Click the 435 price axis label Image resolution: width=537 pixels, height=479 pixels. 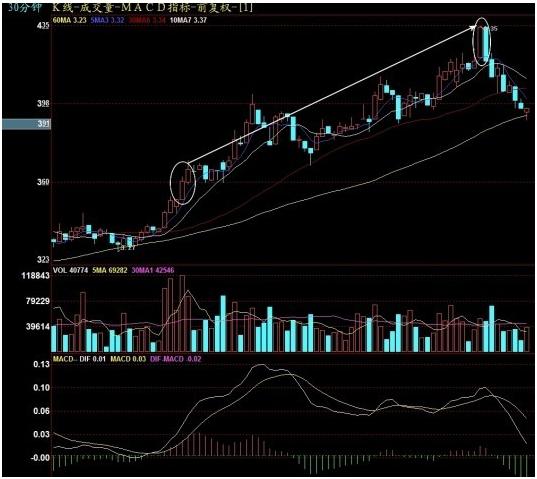pyautogui.click(x=43, y=26)
